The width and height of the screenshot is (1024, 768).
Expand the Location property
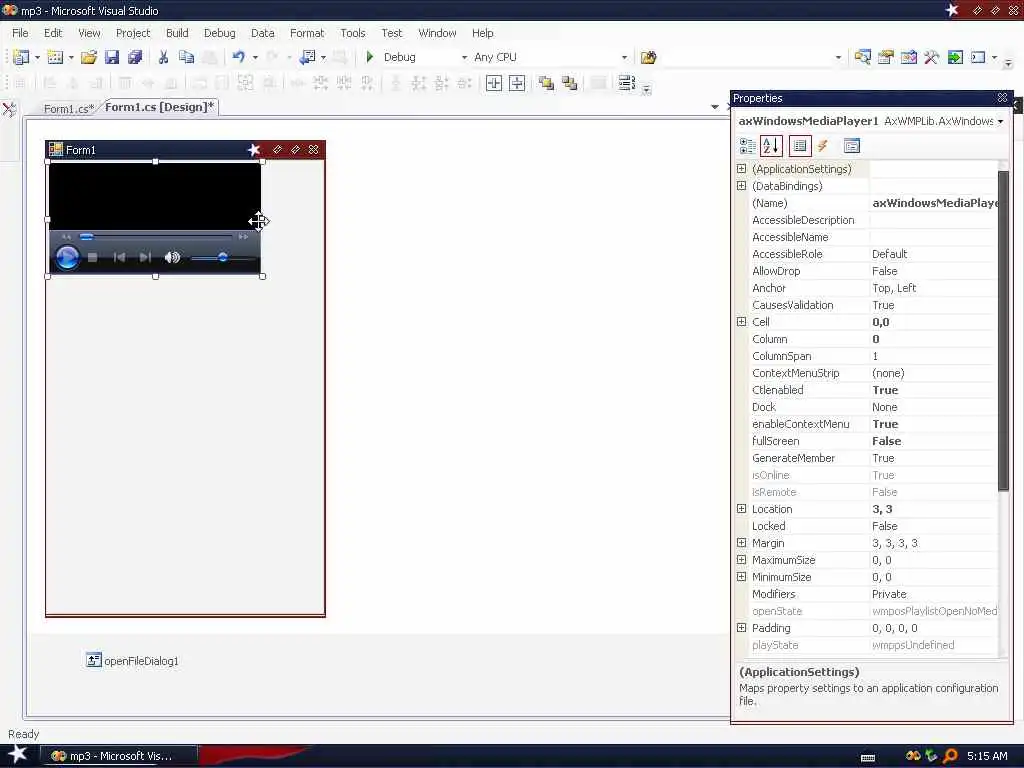pyautogui.click(x=741, y=508)
